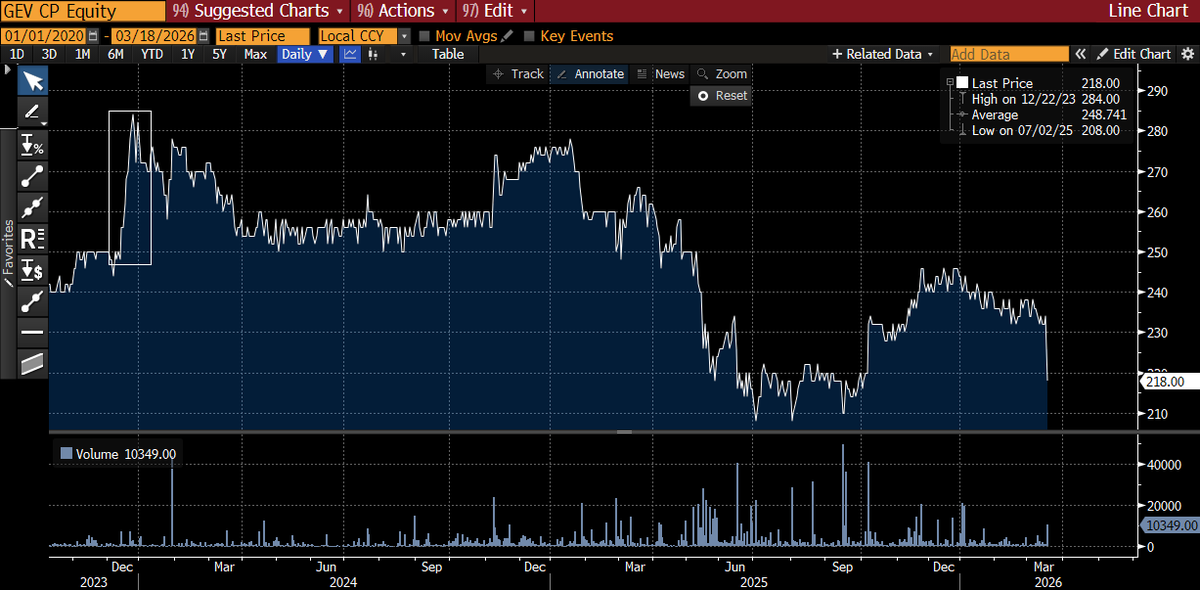Image resolution: width=1200 pixels, height=590 pixels.
Task: Set range to 1D
Action: [17, 54]
